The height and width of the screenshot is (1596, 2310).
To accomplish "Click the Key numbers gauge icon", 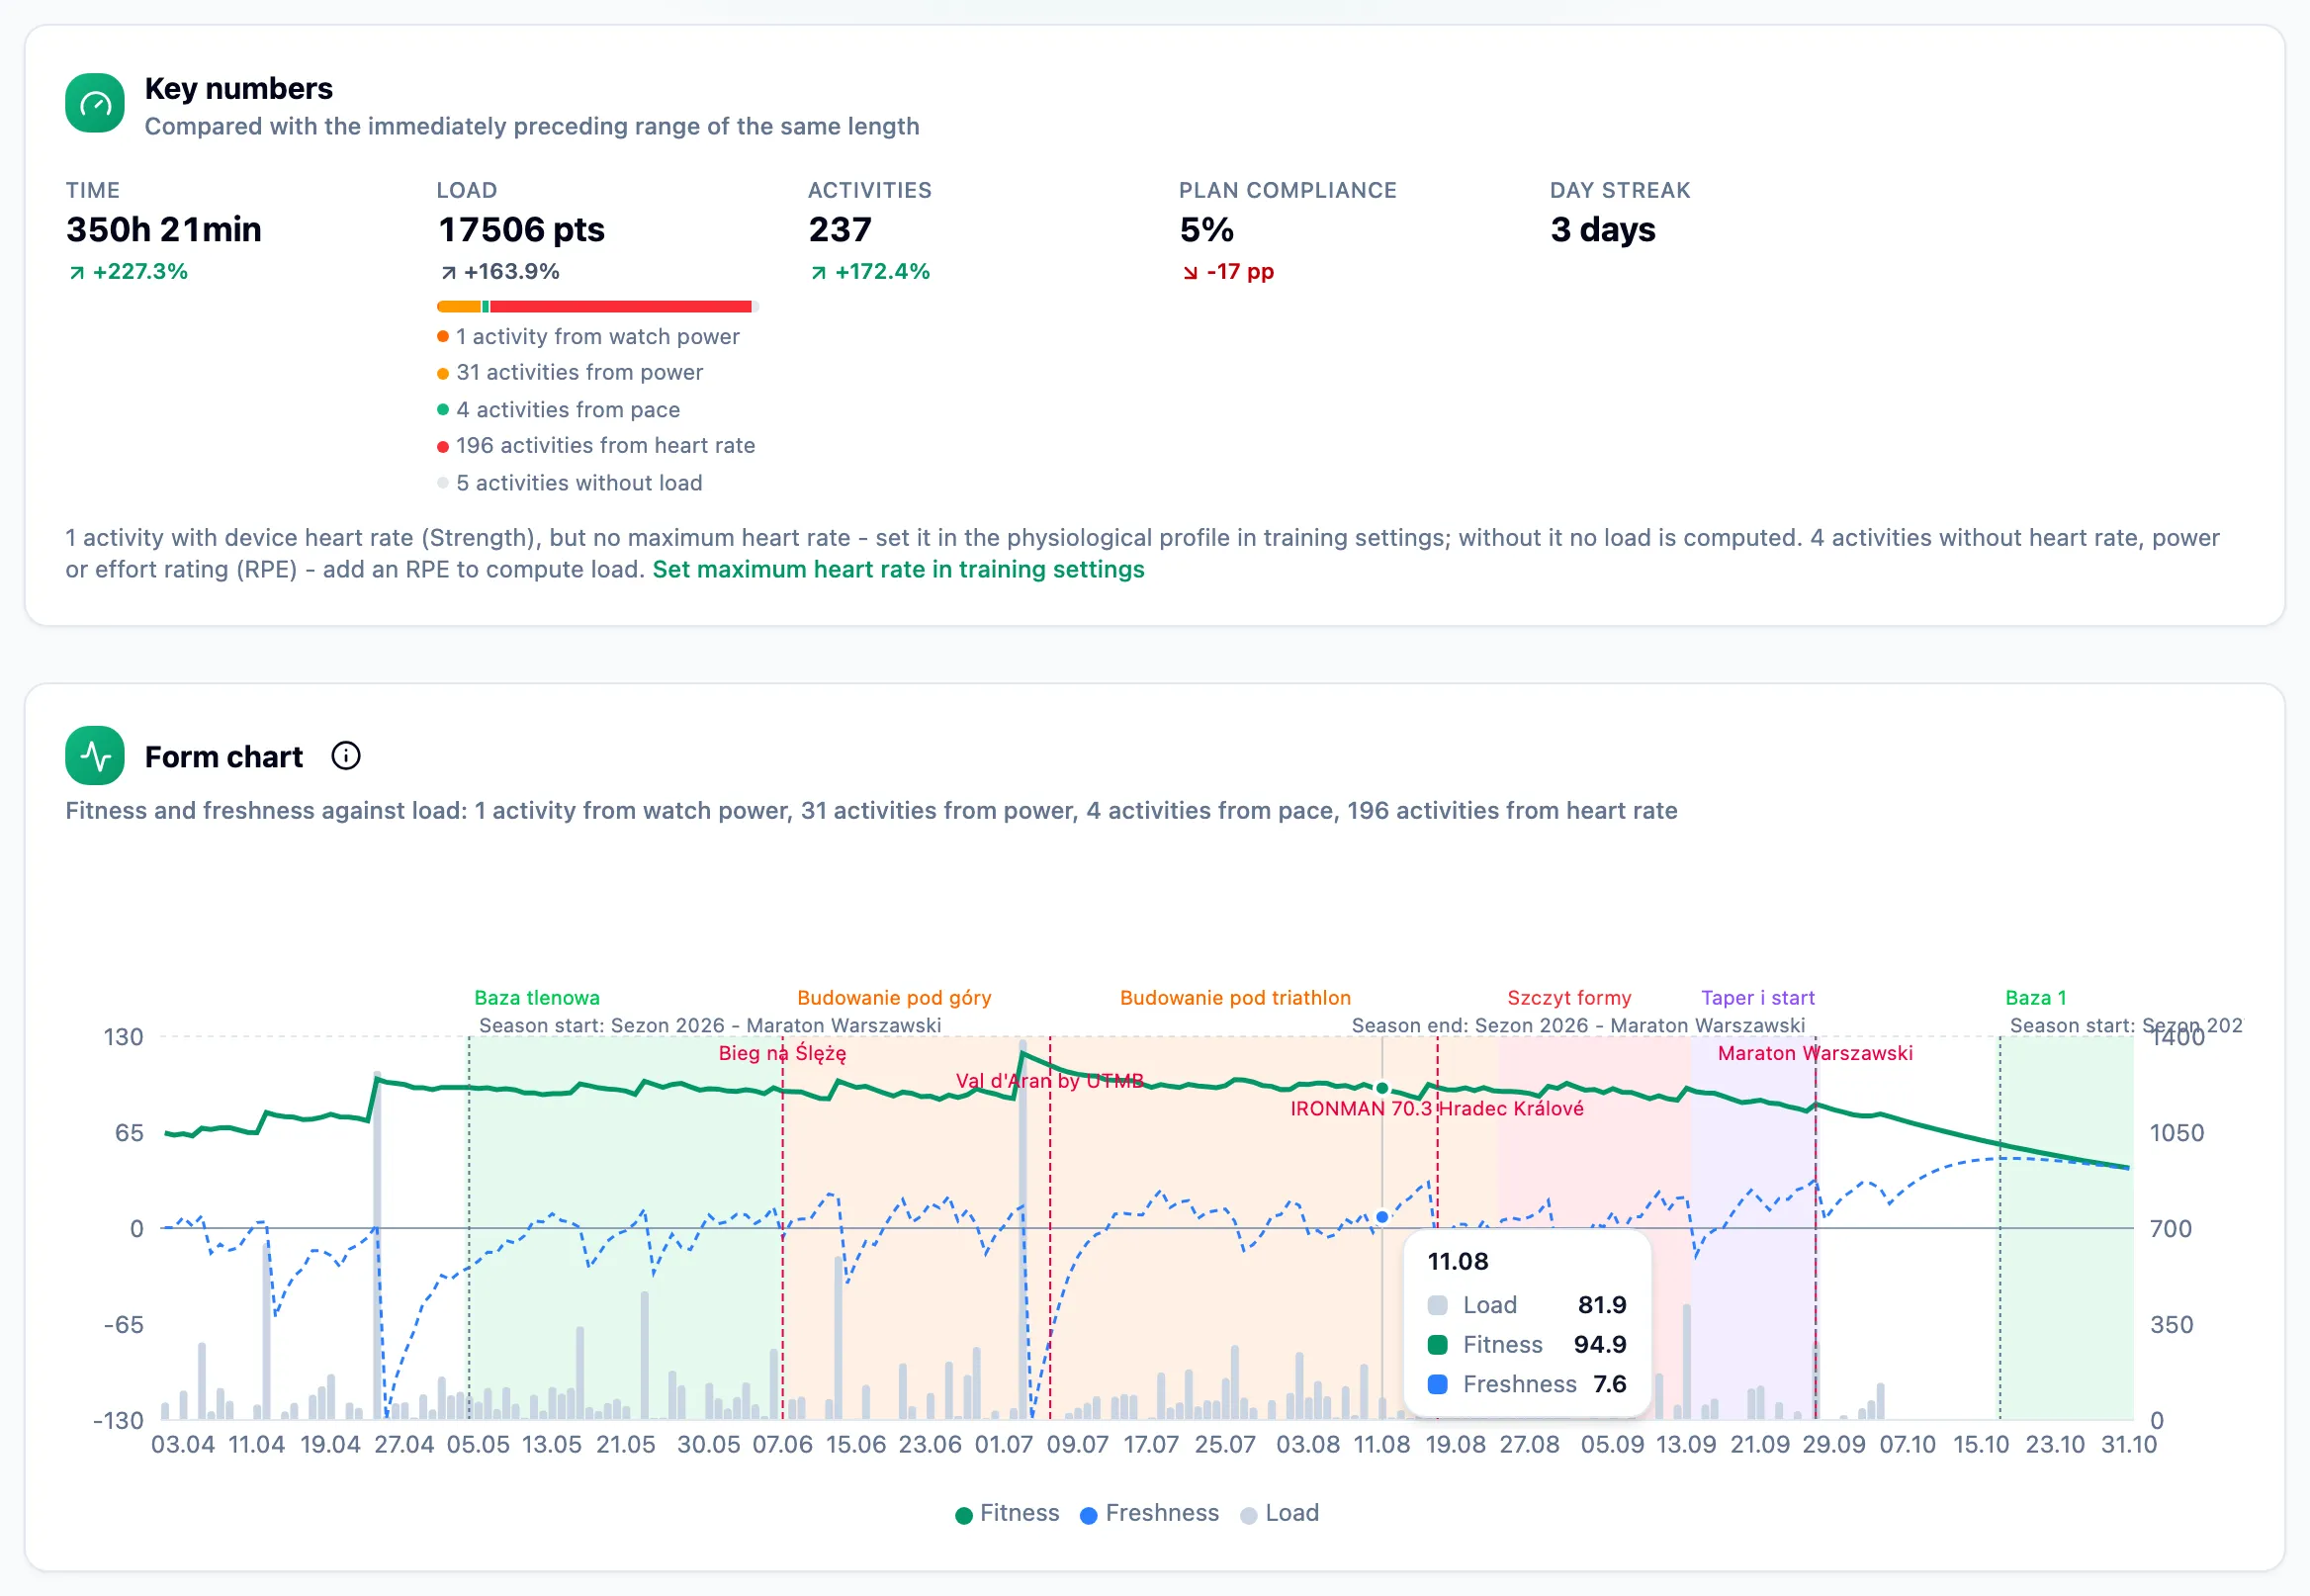I will click(95, 103).
